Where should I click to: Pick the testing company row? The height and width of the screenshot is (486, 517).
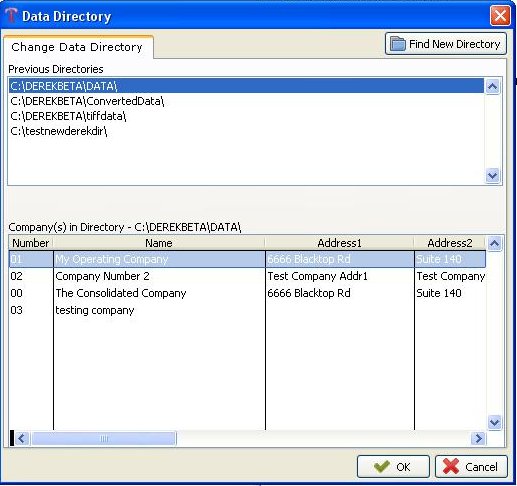pos(247,310)
